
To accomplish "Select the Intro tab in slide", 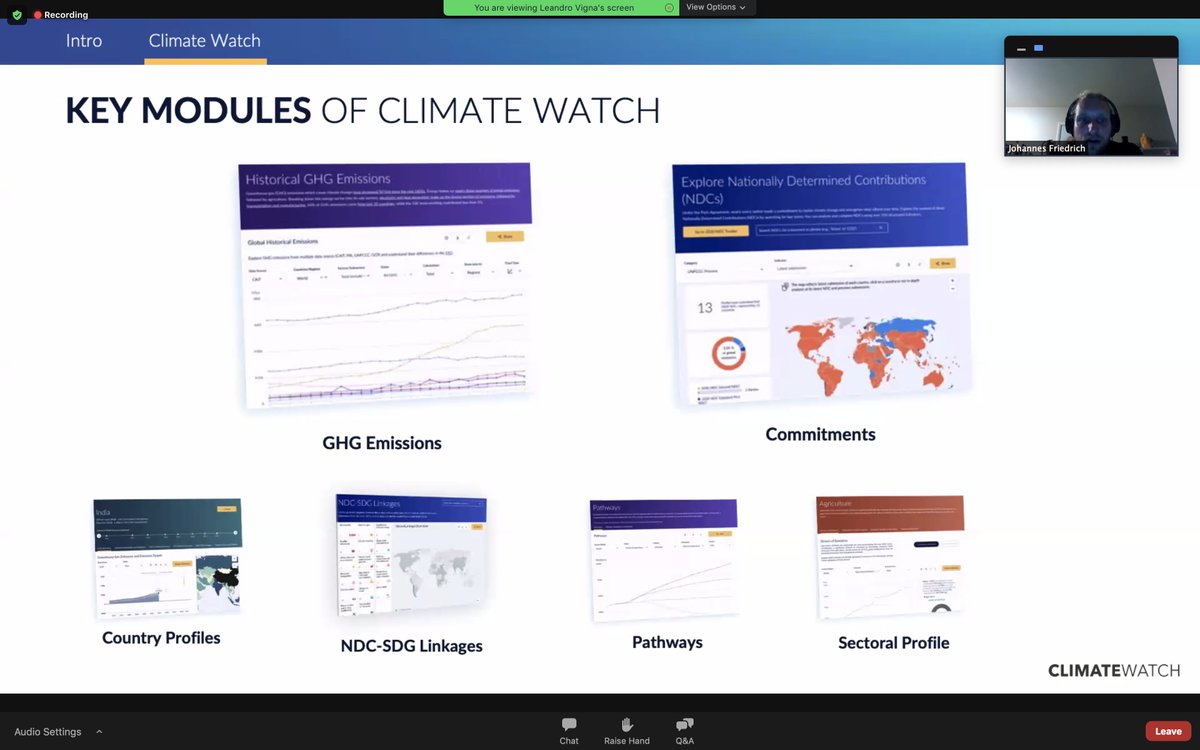I will click(84, 41).
